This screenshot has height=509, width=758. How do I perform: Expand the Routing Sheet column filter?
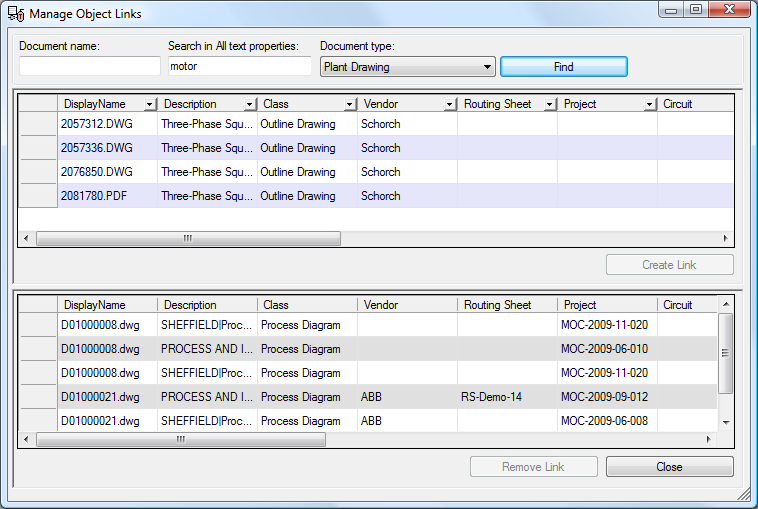coord(550,104)
